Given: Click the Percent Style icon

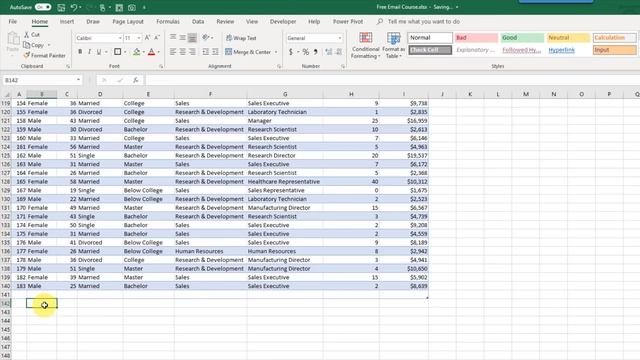Looking at the screenshot, I should 305,52.
